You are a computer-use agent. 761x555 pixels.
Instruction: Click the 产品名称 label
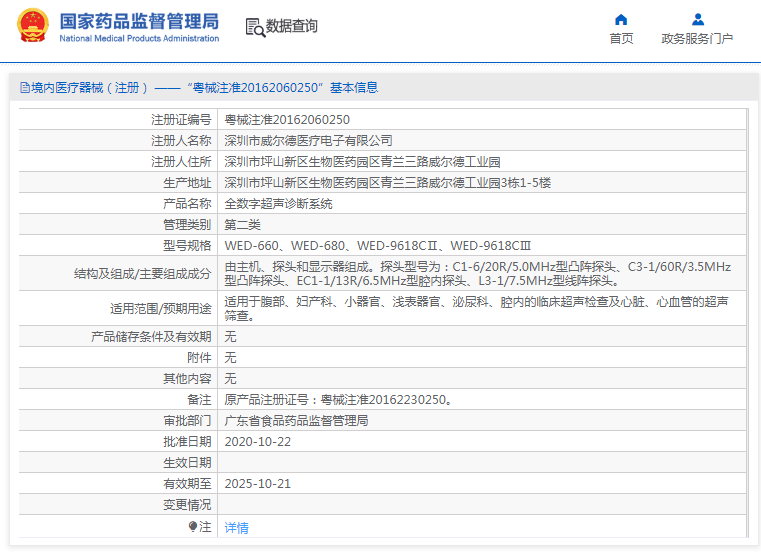coord(187,204)
